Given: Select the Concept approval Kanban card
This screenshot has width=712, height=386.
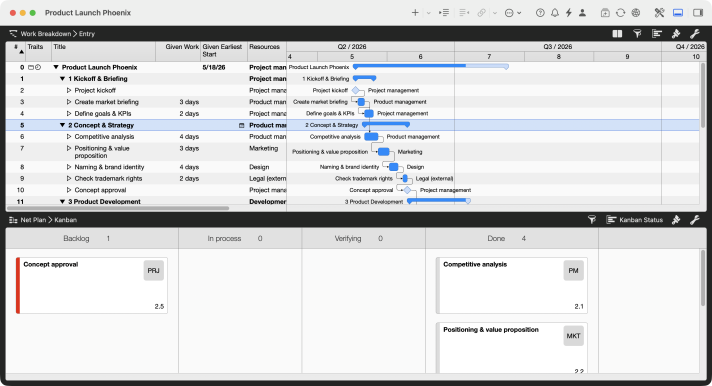Looking at the screenshot, I should point(92,285).
